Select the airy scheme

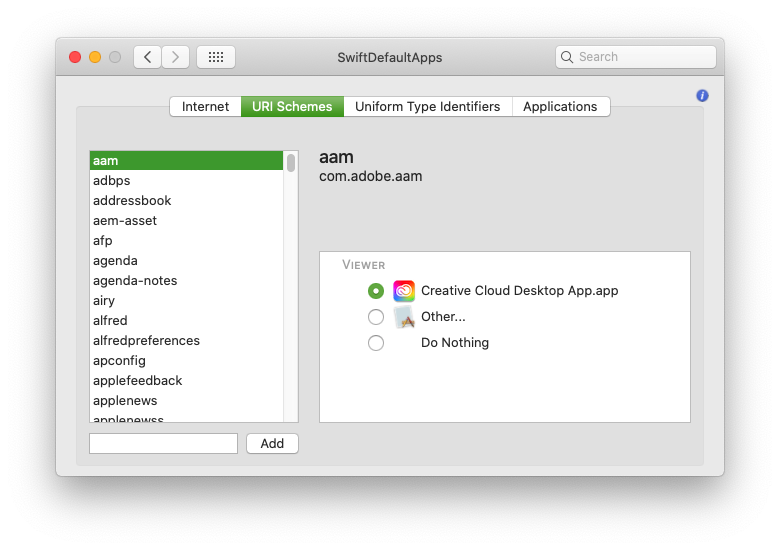coord(186,300)
